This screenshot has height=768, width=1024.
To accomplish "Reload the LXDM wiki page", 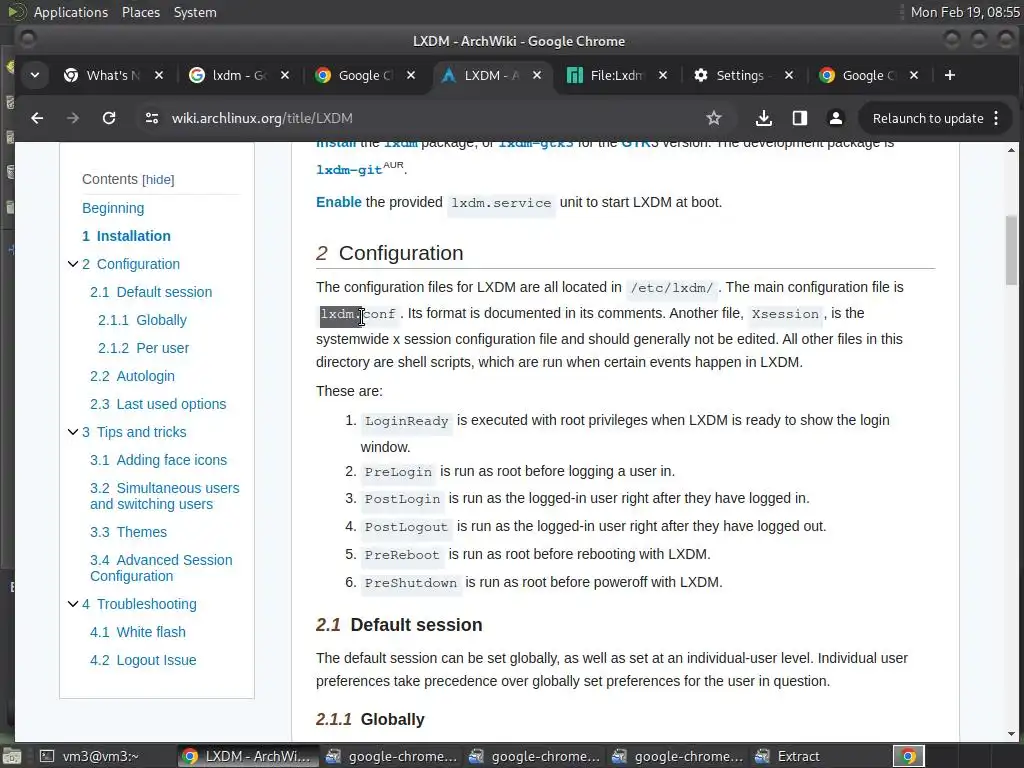I will coord(109,118).
